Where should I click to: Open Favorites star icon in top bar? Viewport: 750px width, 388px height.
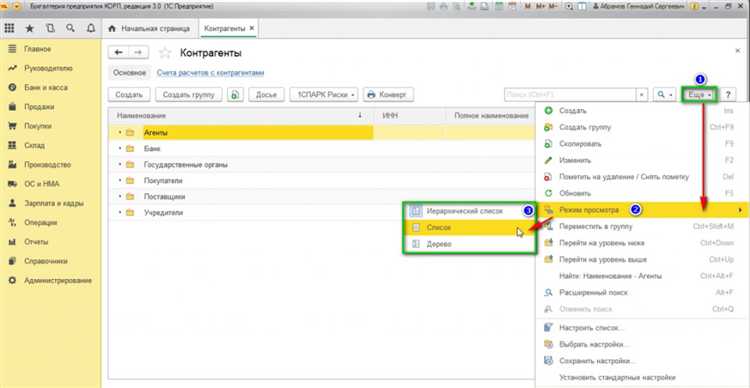click(x=30, y=29)
